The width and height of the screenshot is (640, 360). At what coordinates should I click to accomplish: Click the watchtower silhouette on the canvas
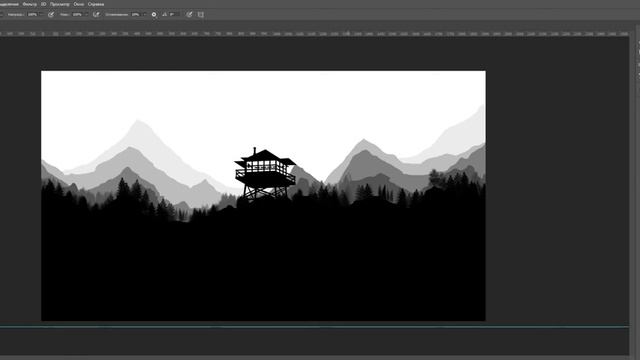(265, 174)
